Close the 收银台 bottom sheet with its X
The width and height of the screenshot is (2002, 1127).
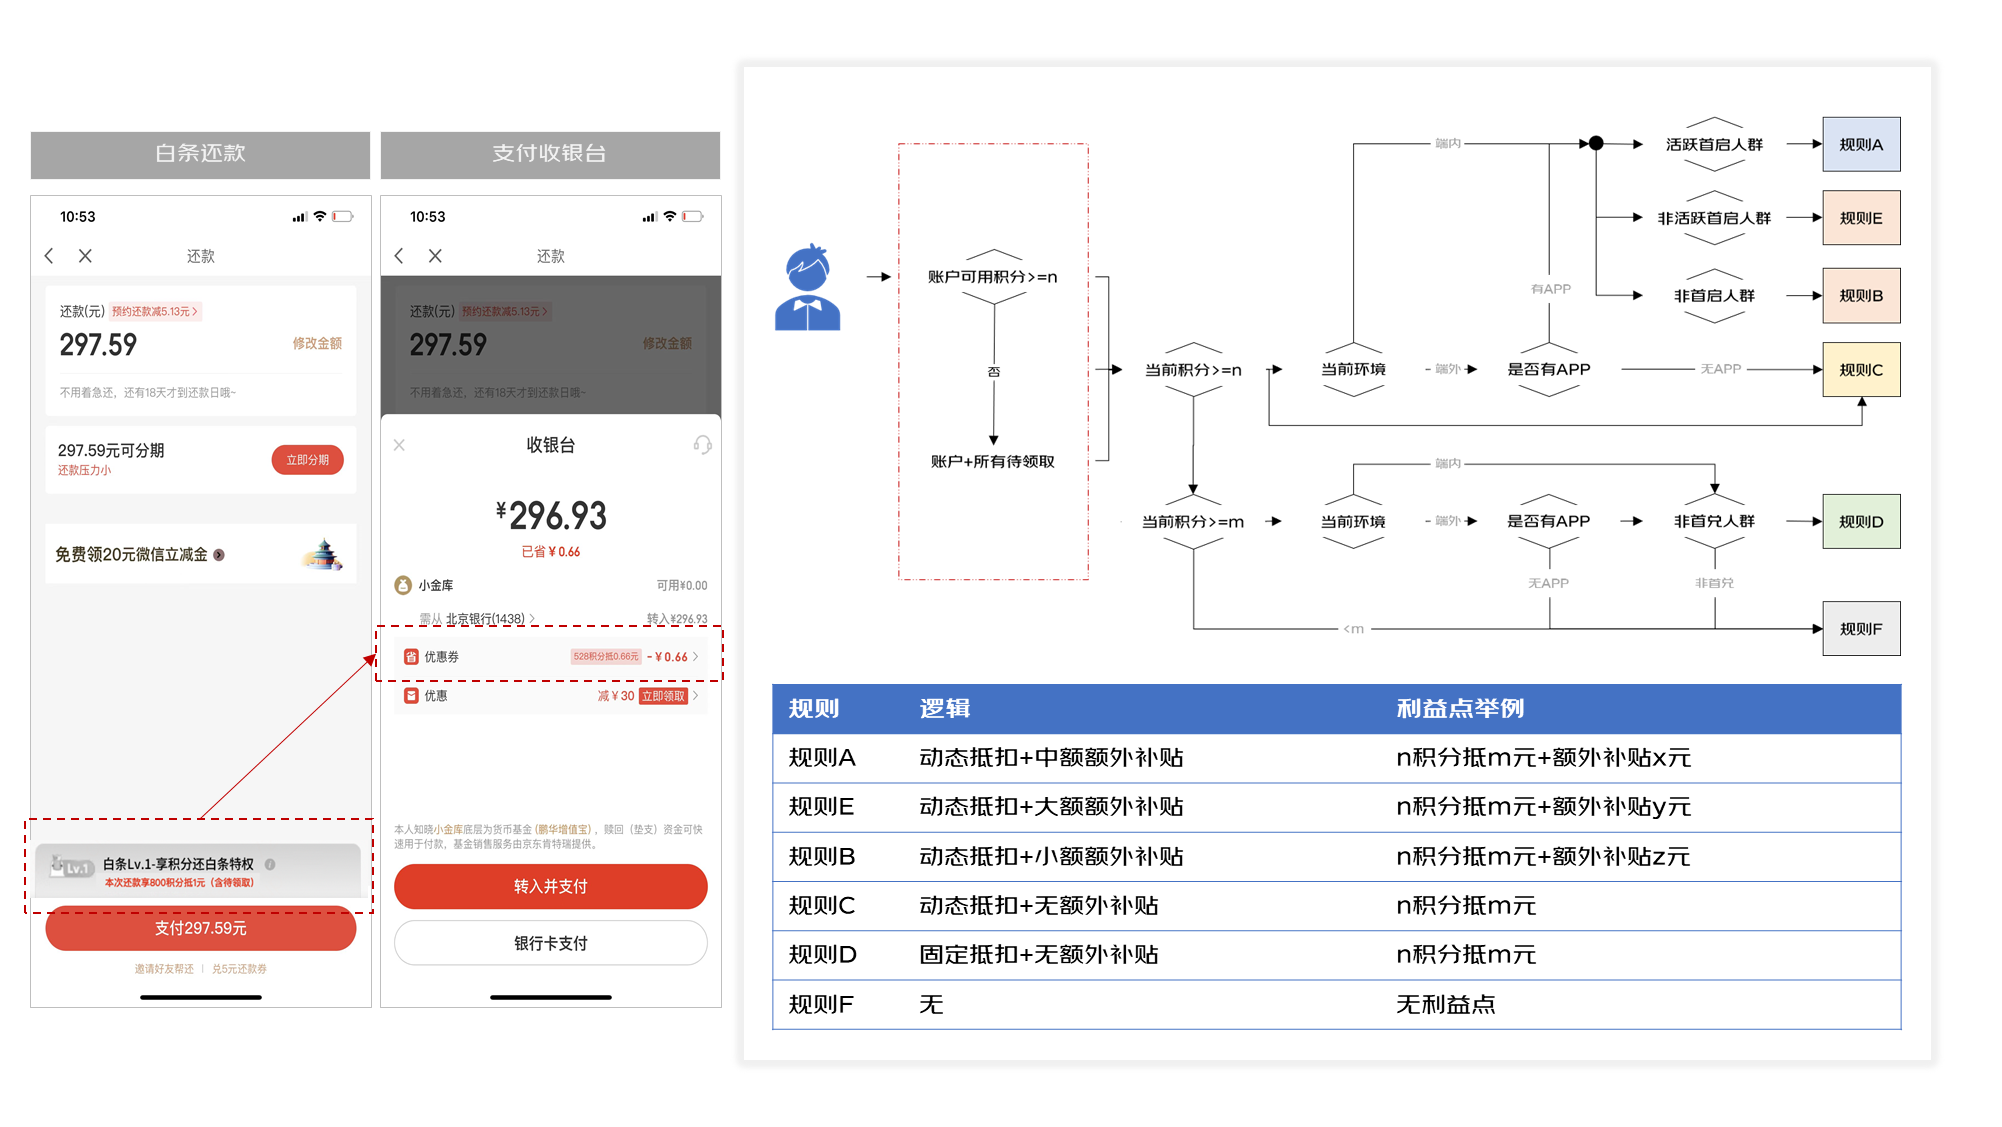399,445
